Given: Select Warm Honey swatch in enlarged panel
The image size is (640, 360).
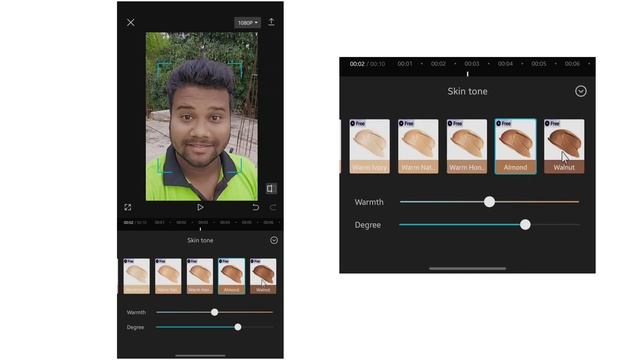Looking at the screenshot, I should (x=467, y=147).
